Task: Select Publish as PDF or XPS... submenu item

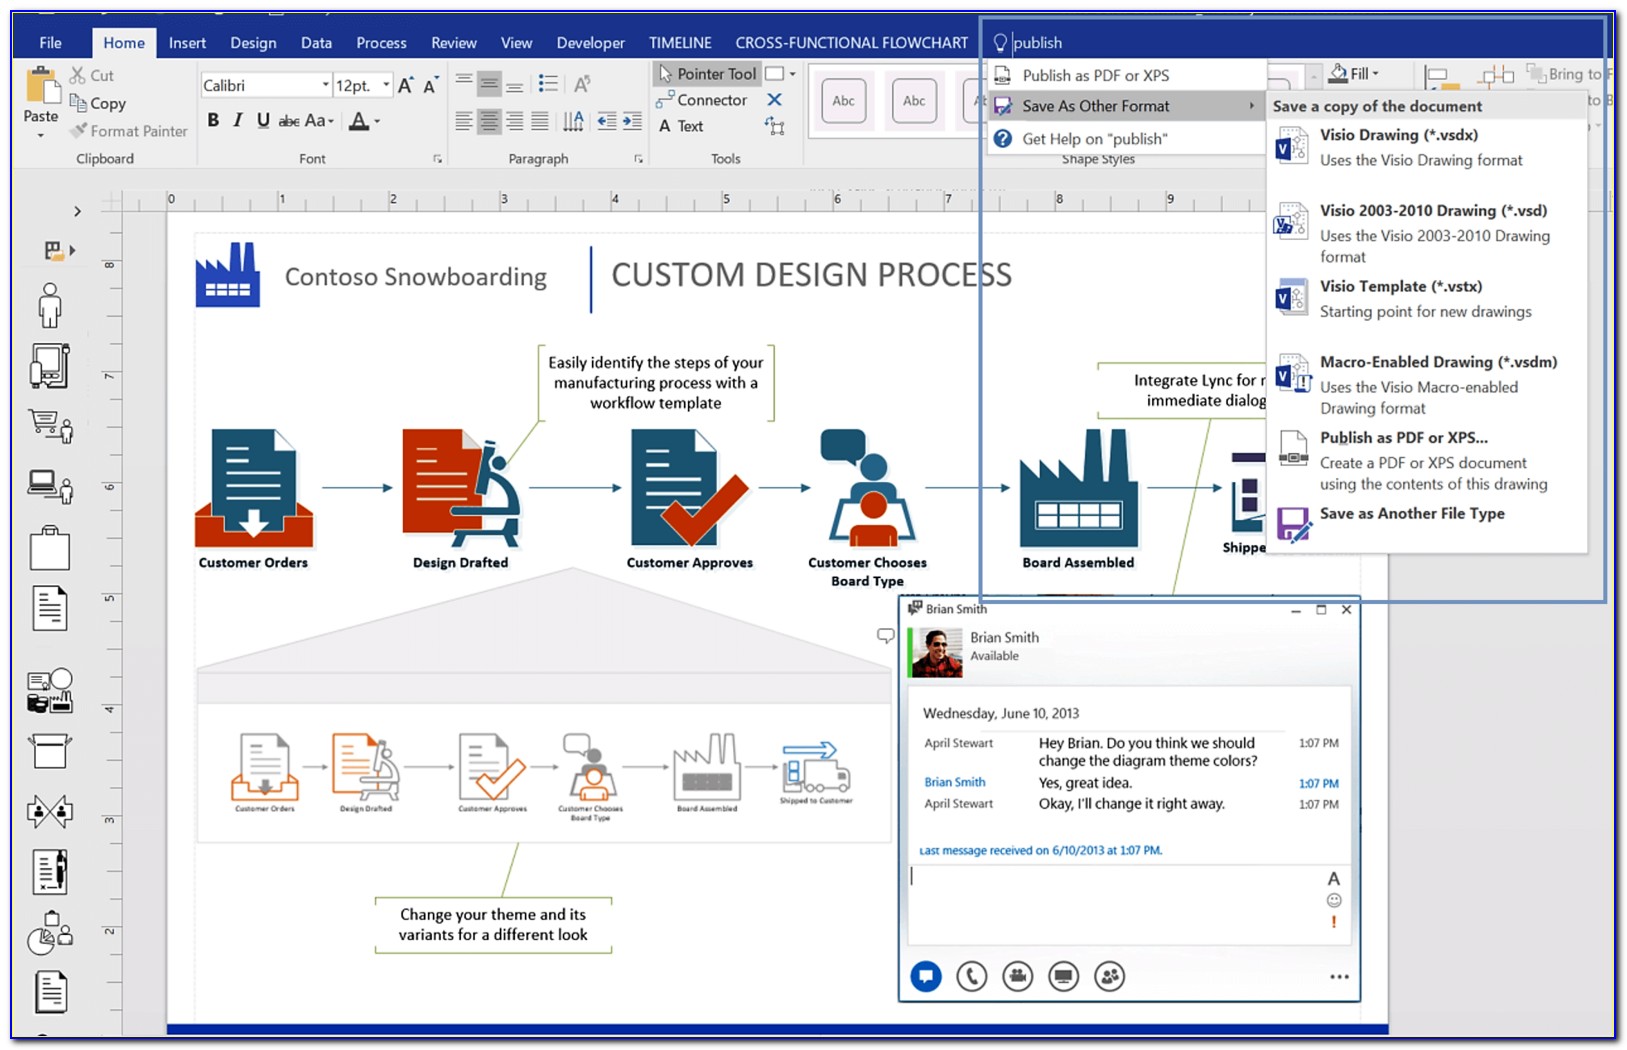Action: (1427, 460)
